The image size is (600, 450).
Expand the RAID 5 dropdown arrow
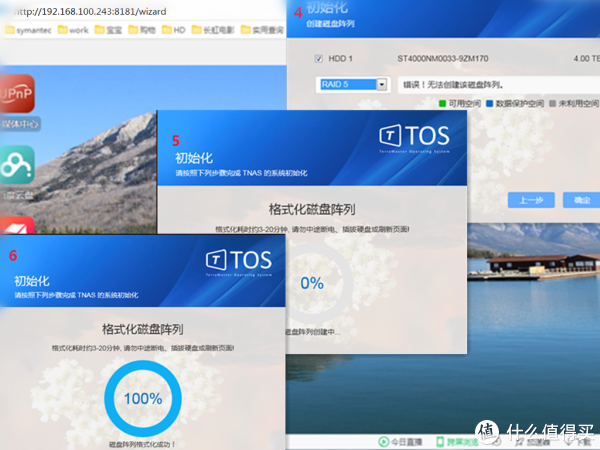381,85
